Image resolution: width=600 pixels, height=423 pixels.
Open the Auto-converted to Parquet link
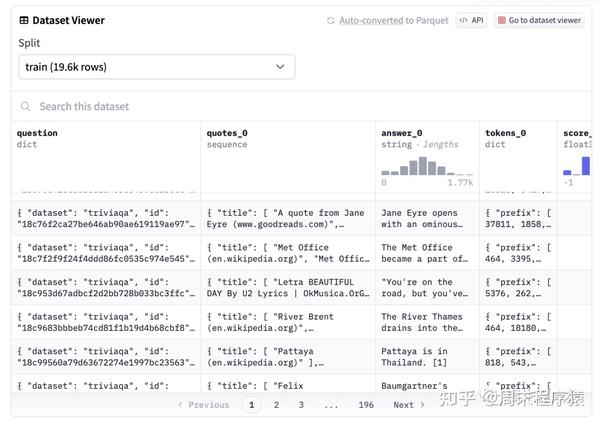tap(393, 20)
